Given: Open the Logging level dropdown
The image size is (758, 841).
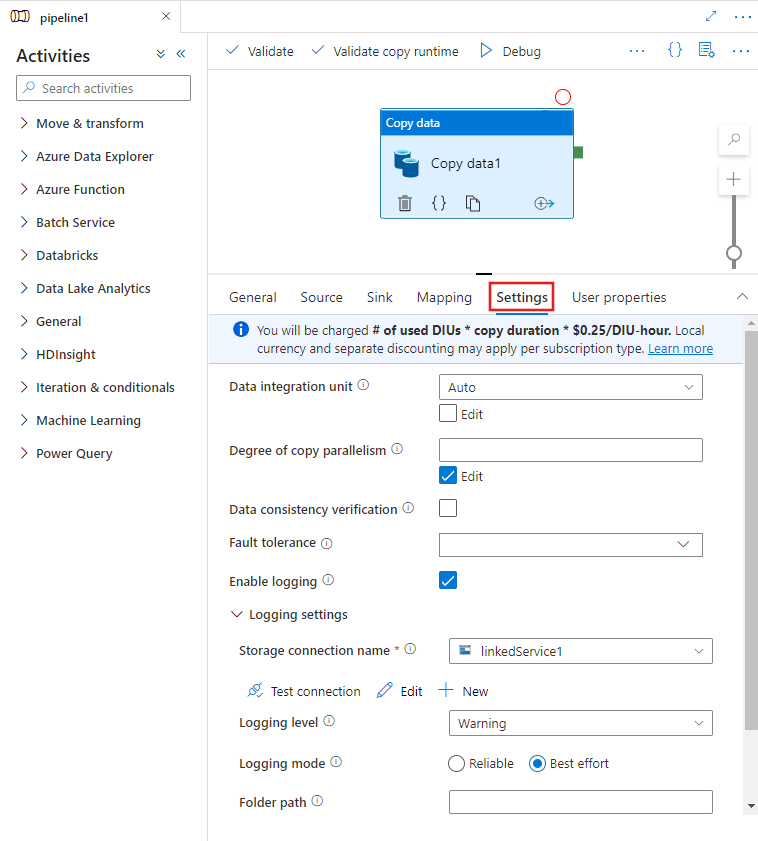Looking at the screenshot, I should point(580,722).
